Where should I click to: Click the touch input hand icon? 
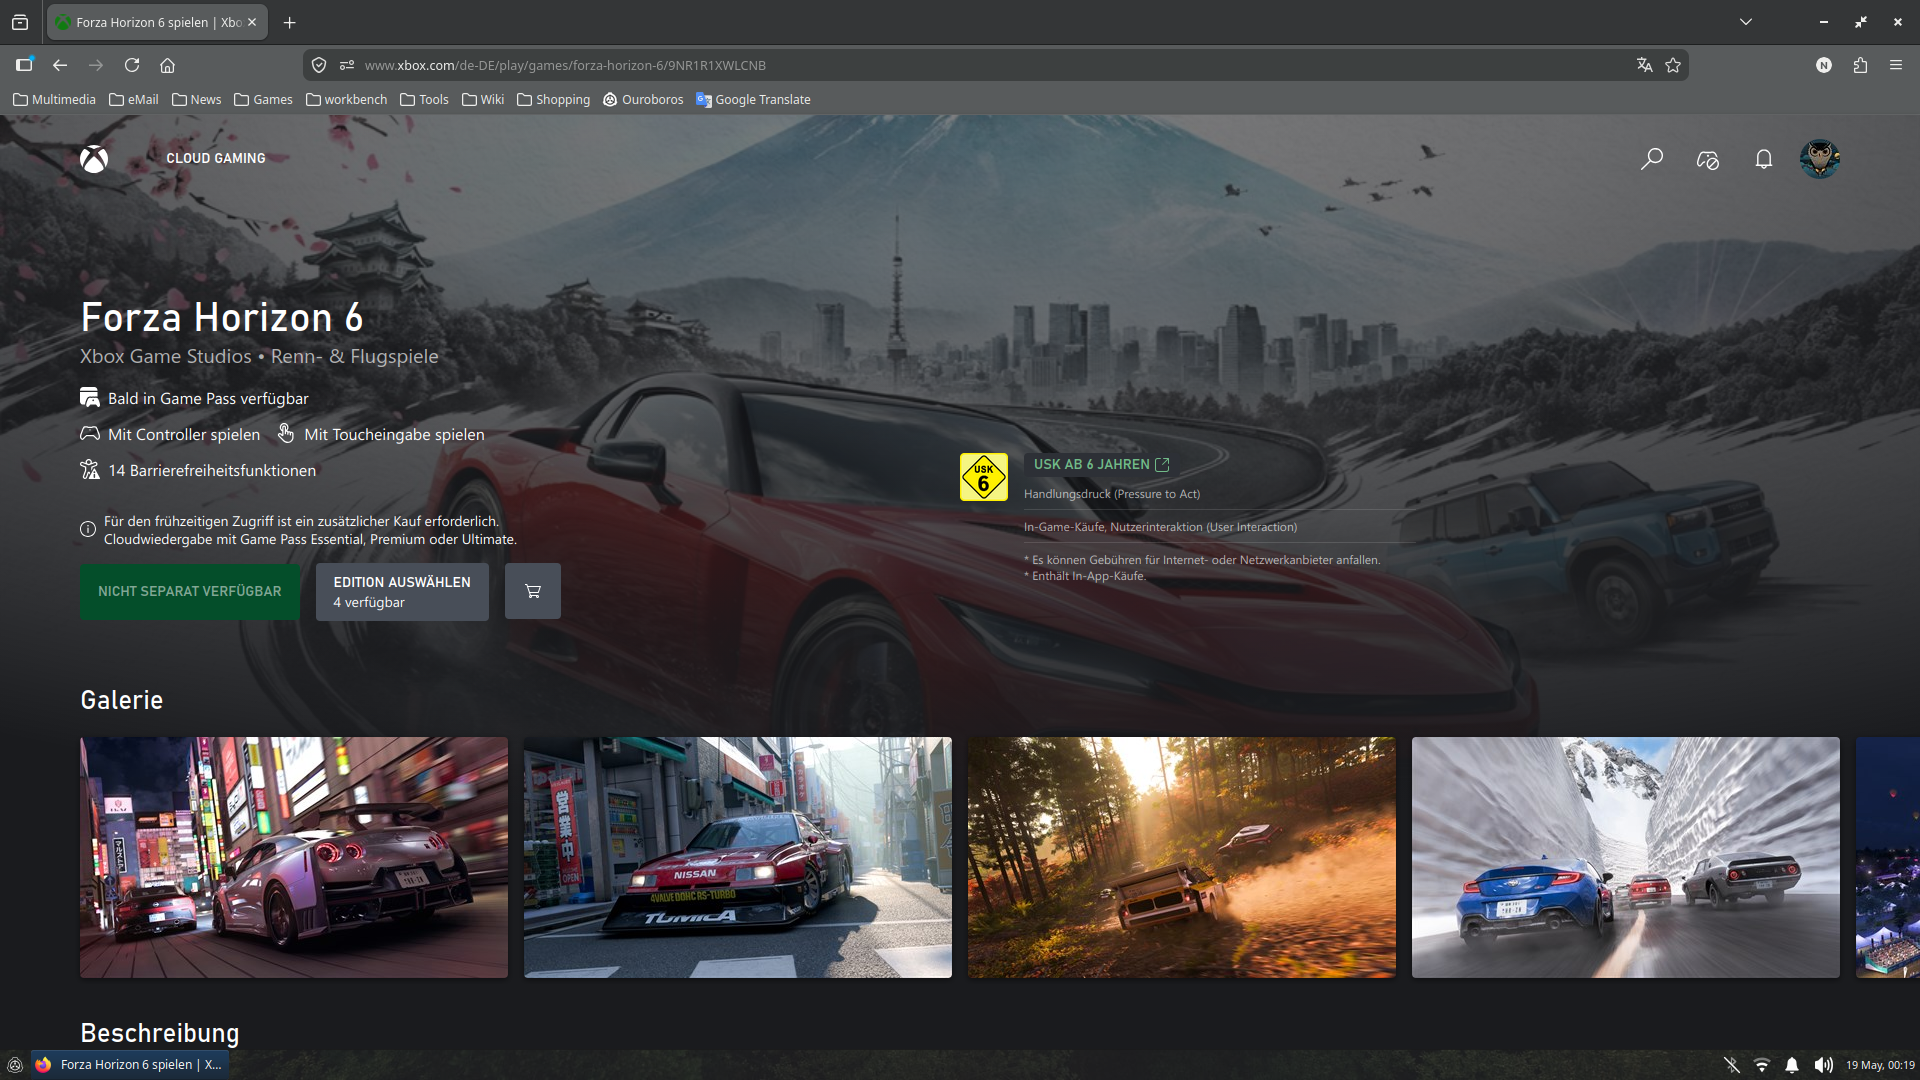286,433
